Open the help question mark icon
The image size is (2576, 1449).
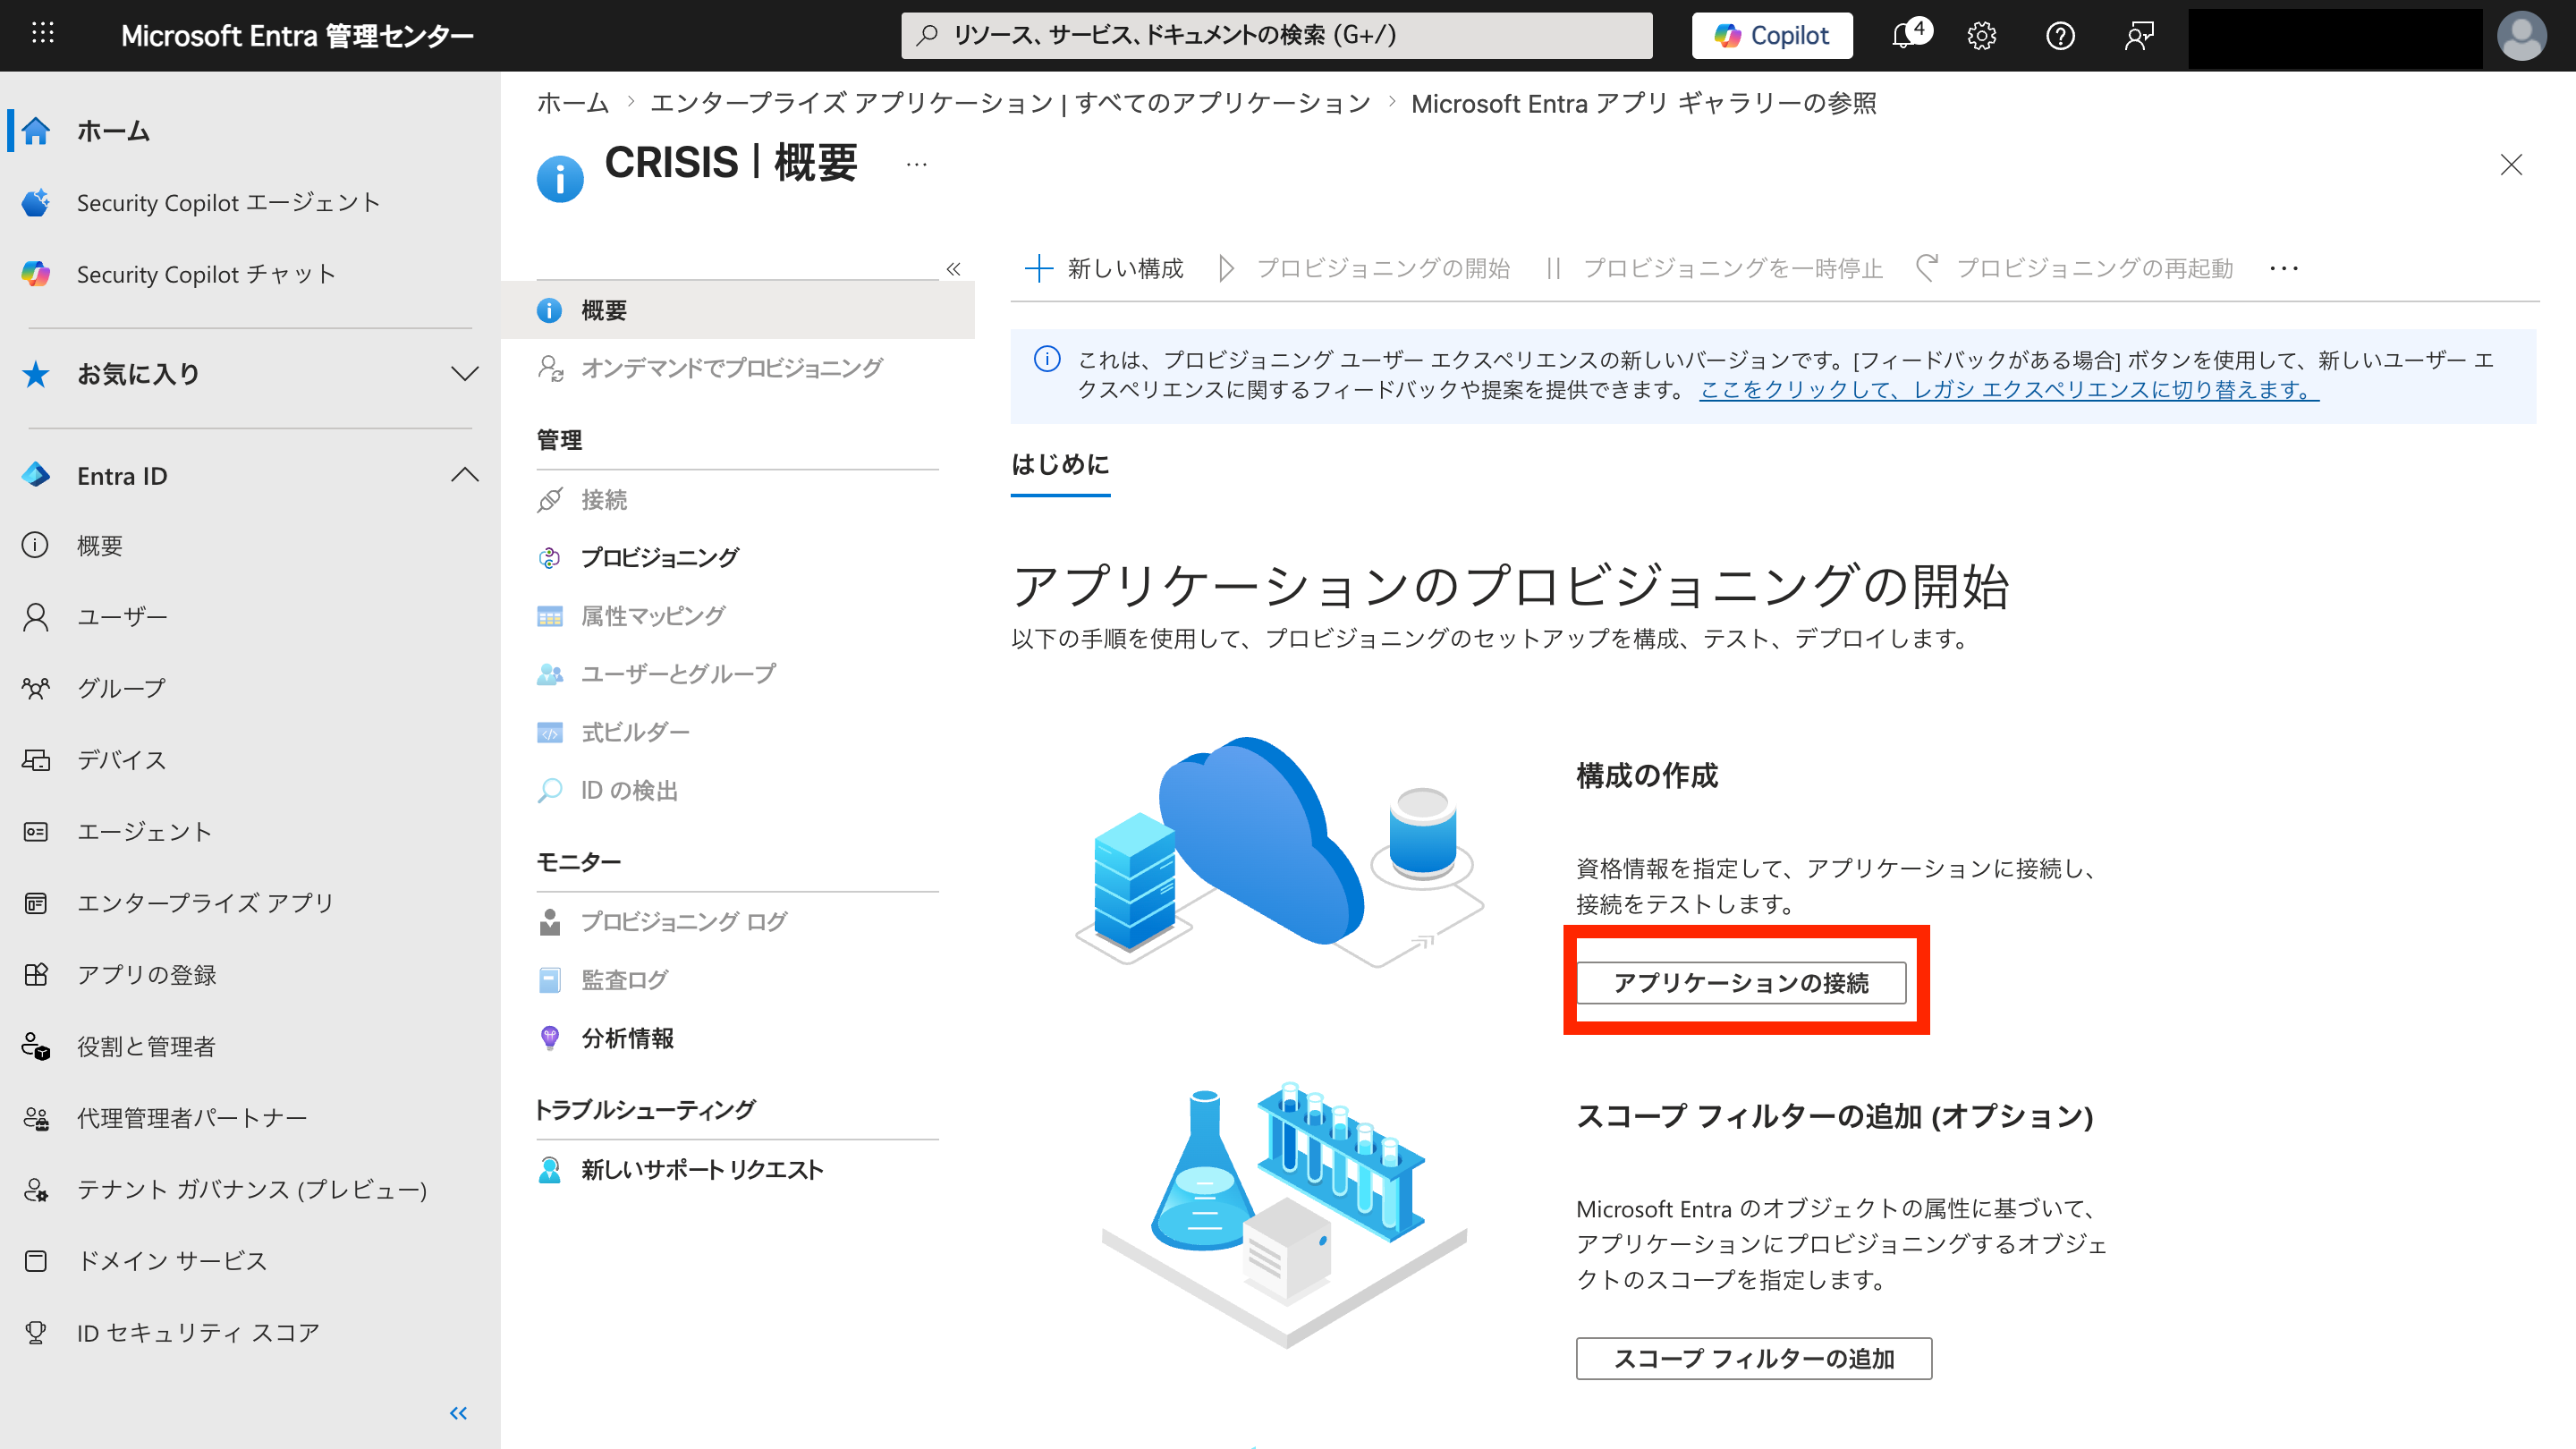tap(2060, 35)
